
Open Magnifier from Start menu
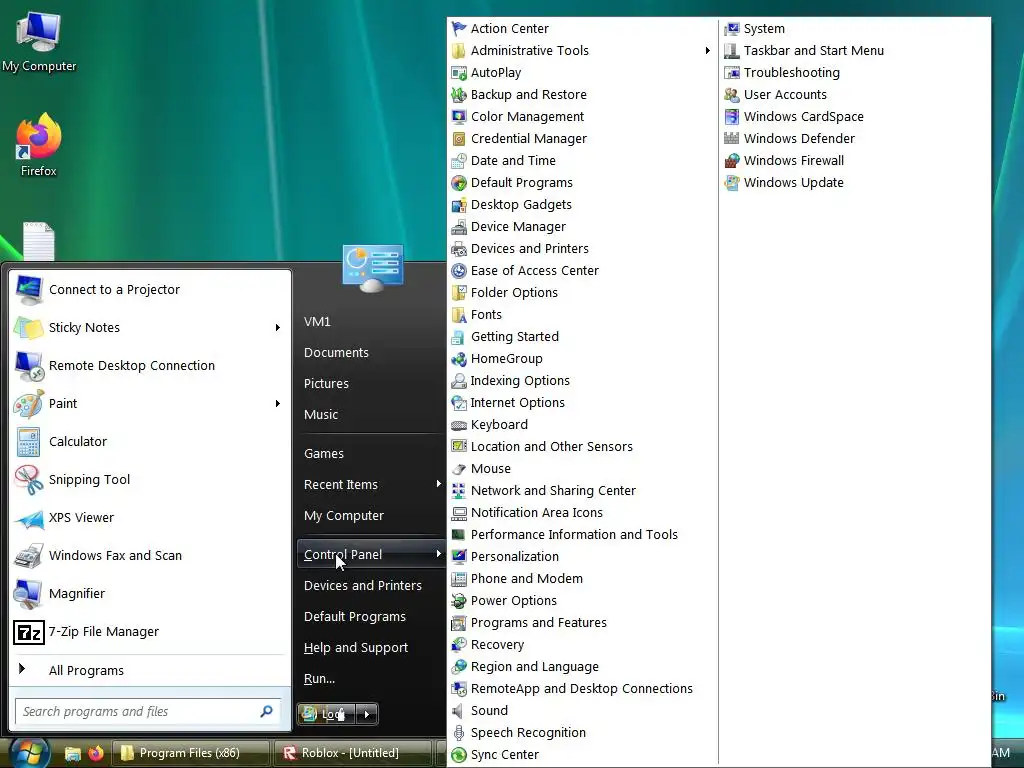tap(150, 594)
